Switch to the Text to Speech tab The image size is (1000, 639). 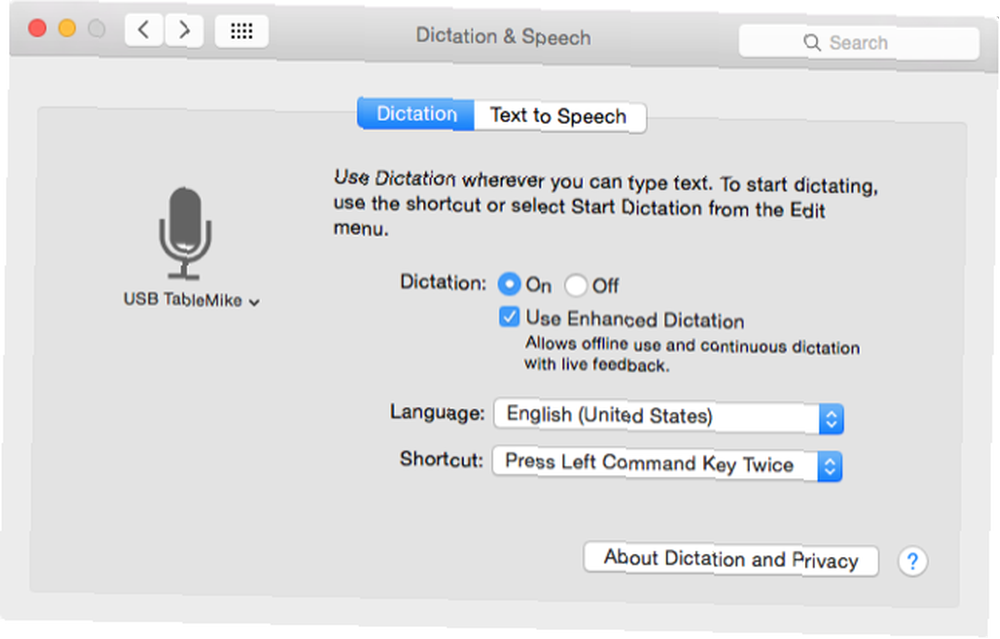(x=559, y=116)
